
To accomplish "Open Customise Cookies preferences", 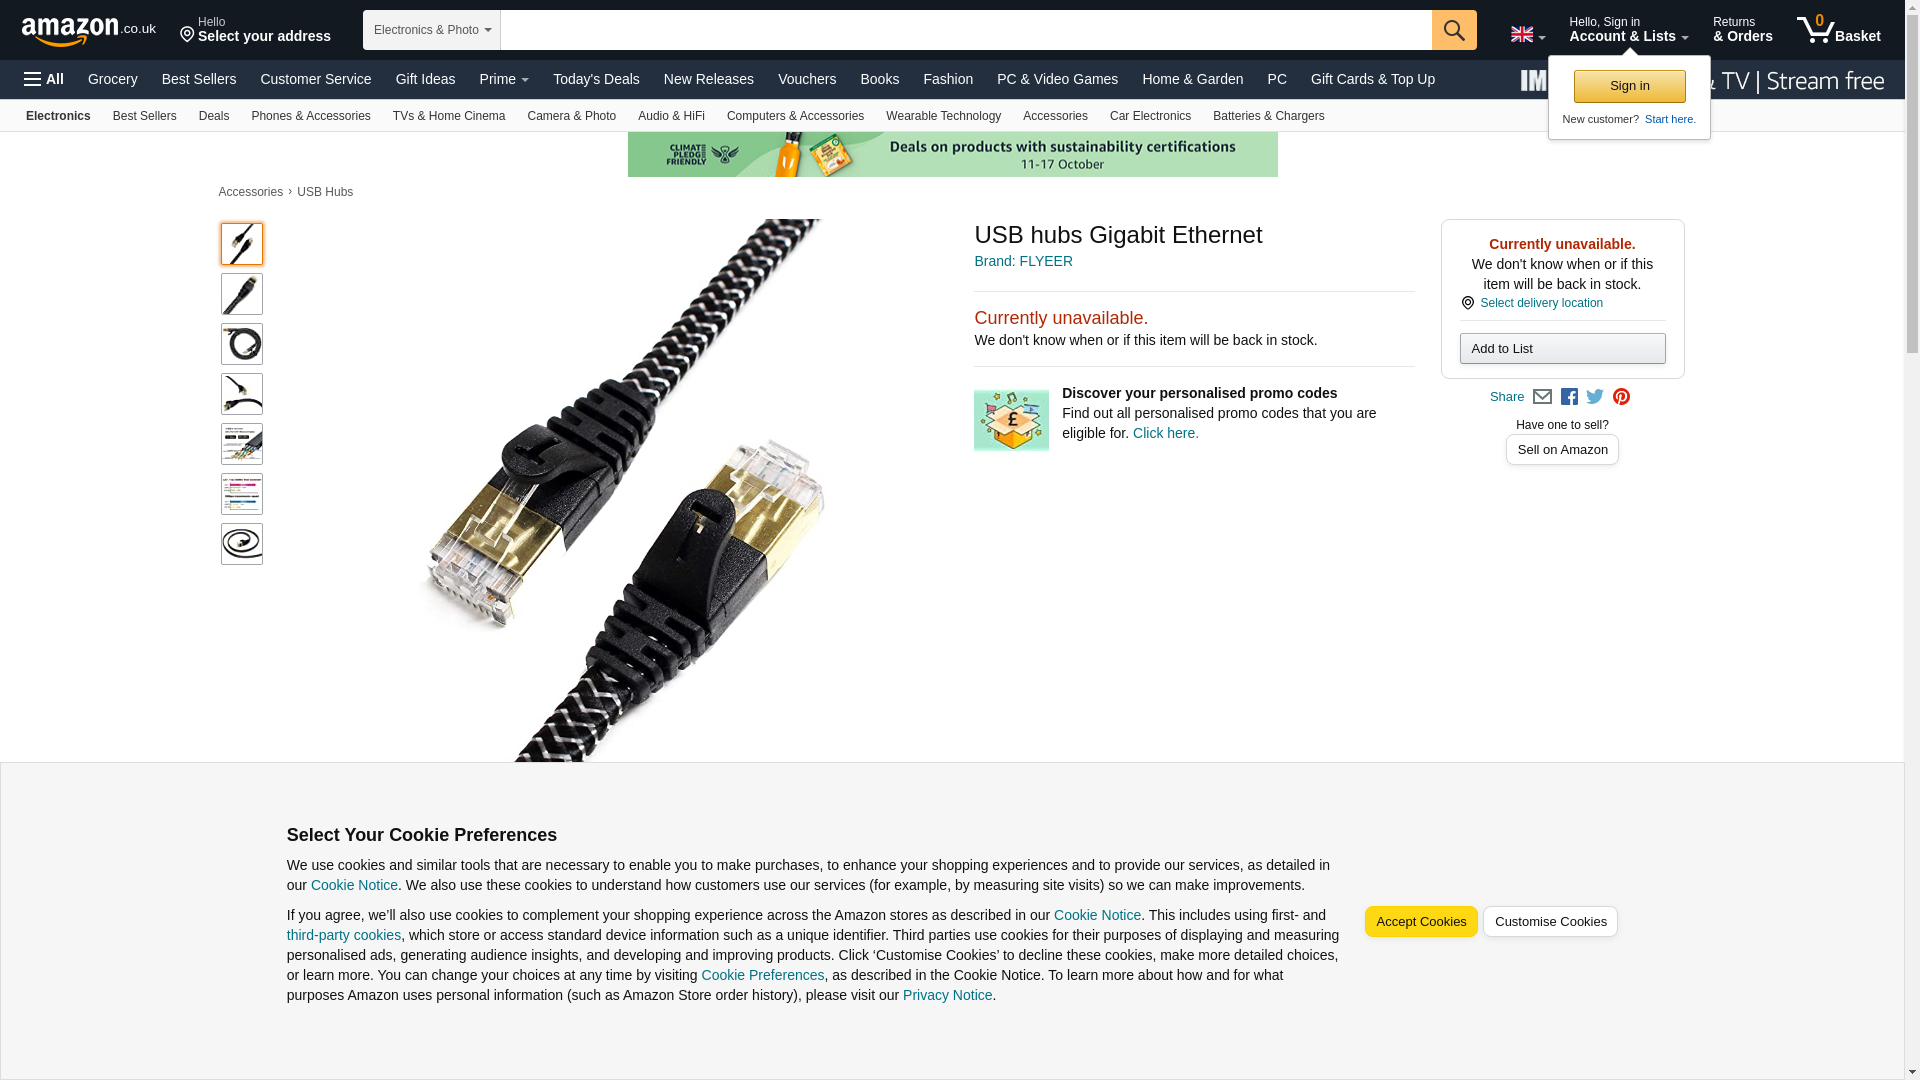I will [x=1550, y=922].
